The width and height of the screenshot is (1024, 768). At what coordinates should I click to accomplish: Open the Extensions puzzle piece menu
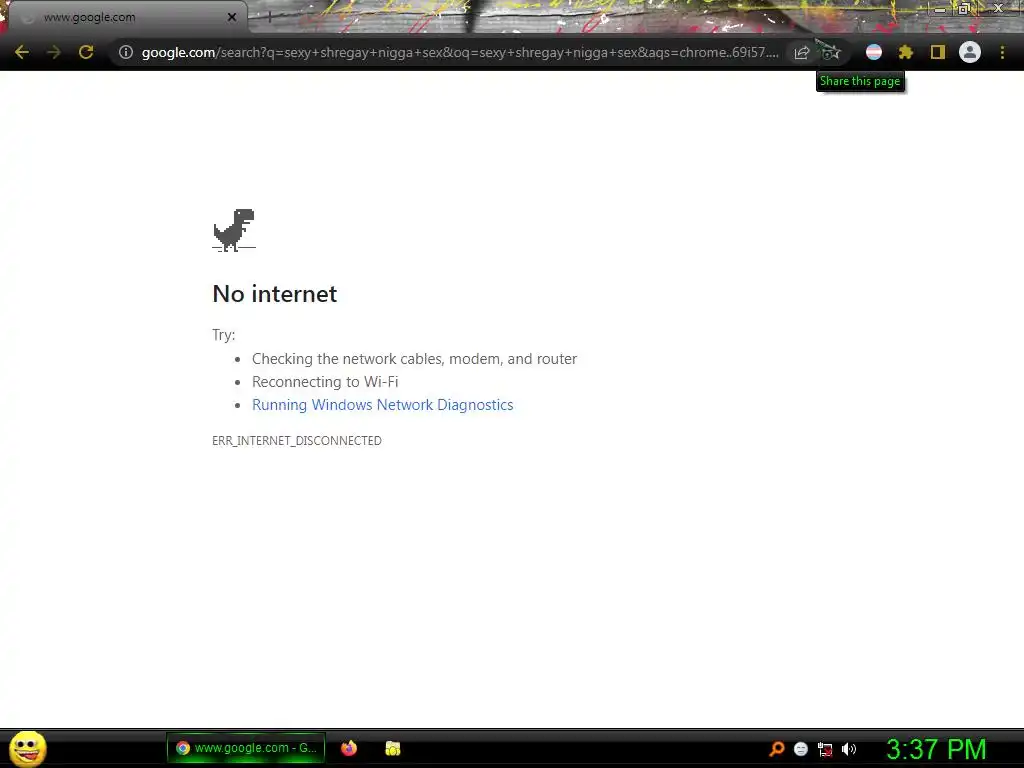coord(906,52)
